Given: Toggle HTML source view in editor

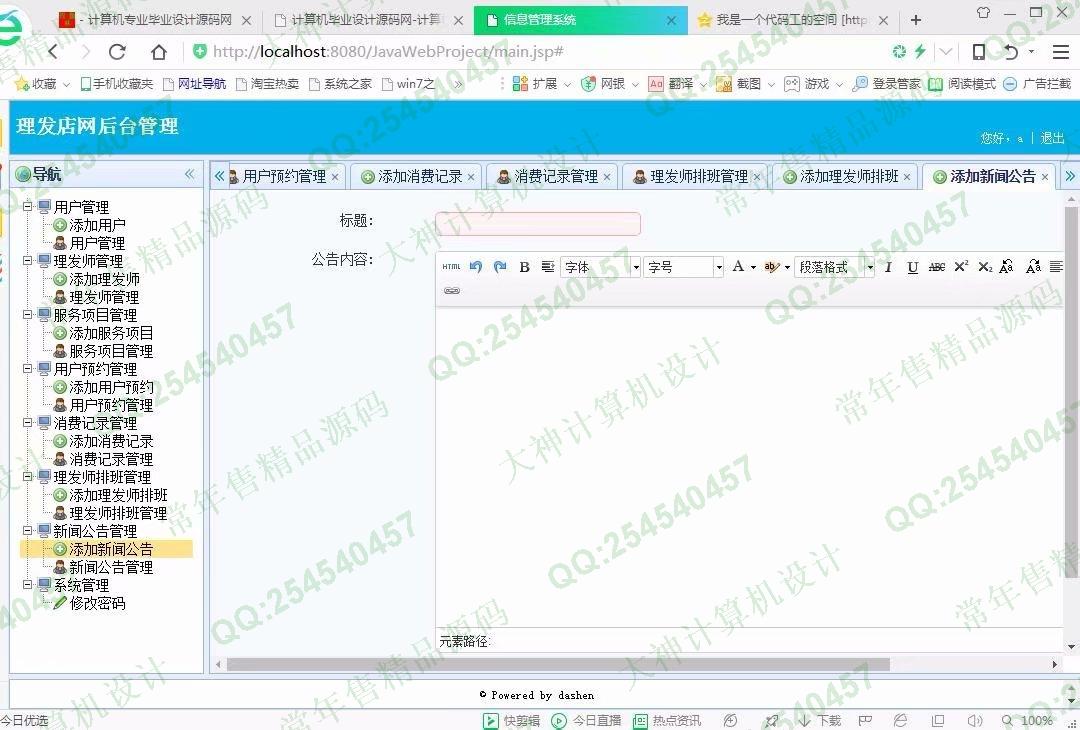Looking at the screenshot, I should point(451,267).
